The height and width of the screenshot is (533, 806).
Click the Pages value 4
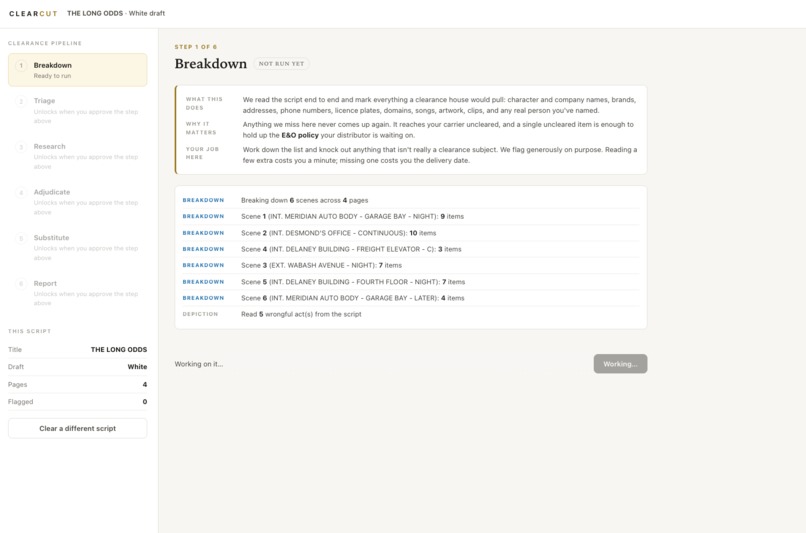coord(145,384)
